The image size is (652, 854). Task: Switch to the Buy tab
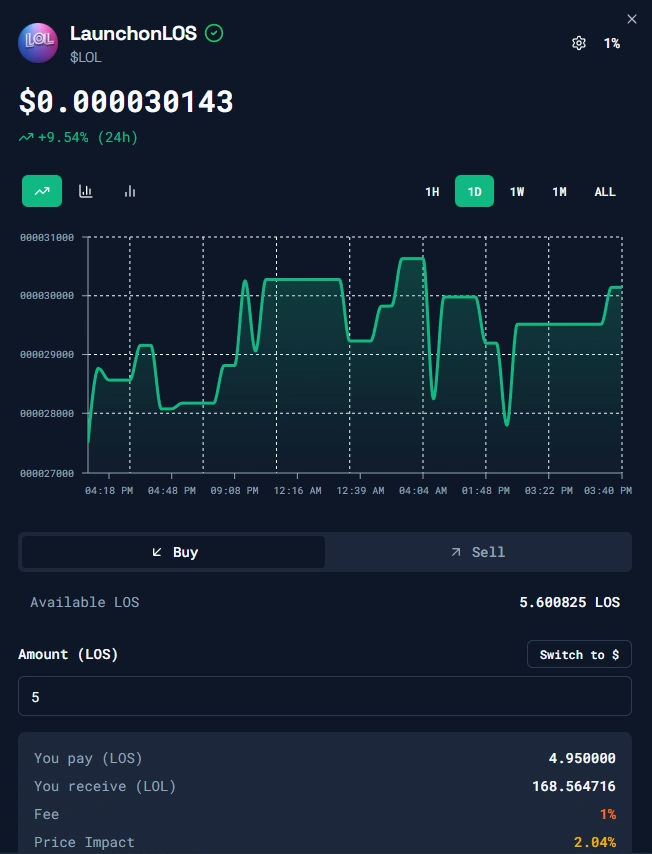(174, 552)
